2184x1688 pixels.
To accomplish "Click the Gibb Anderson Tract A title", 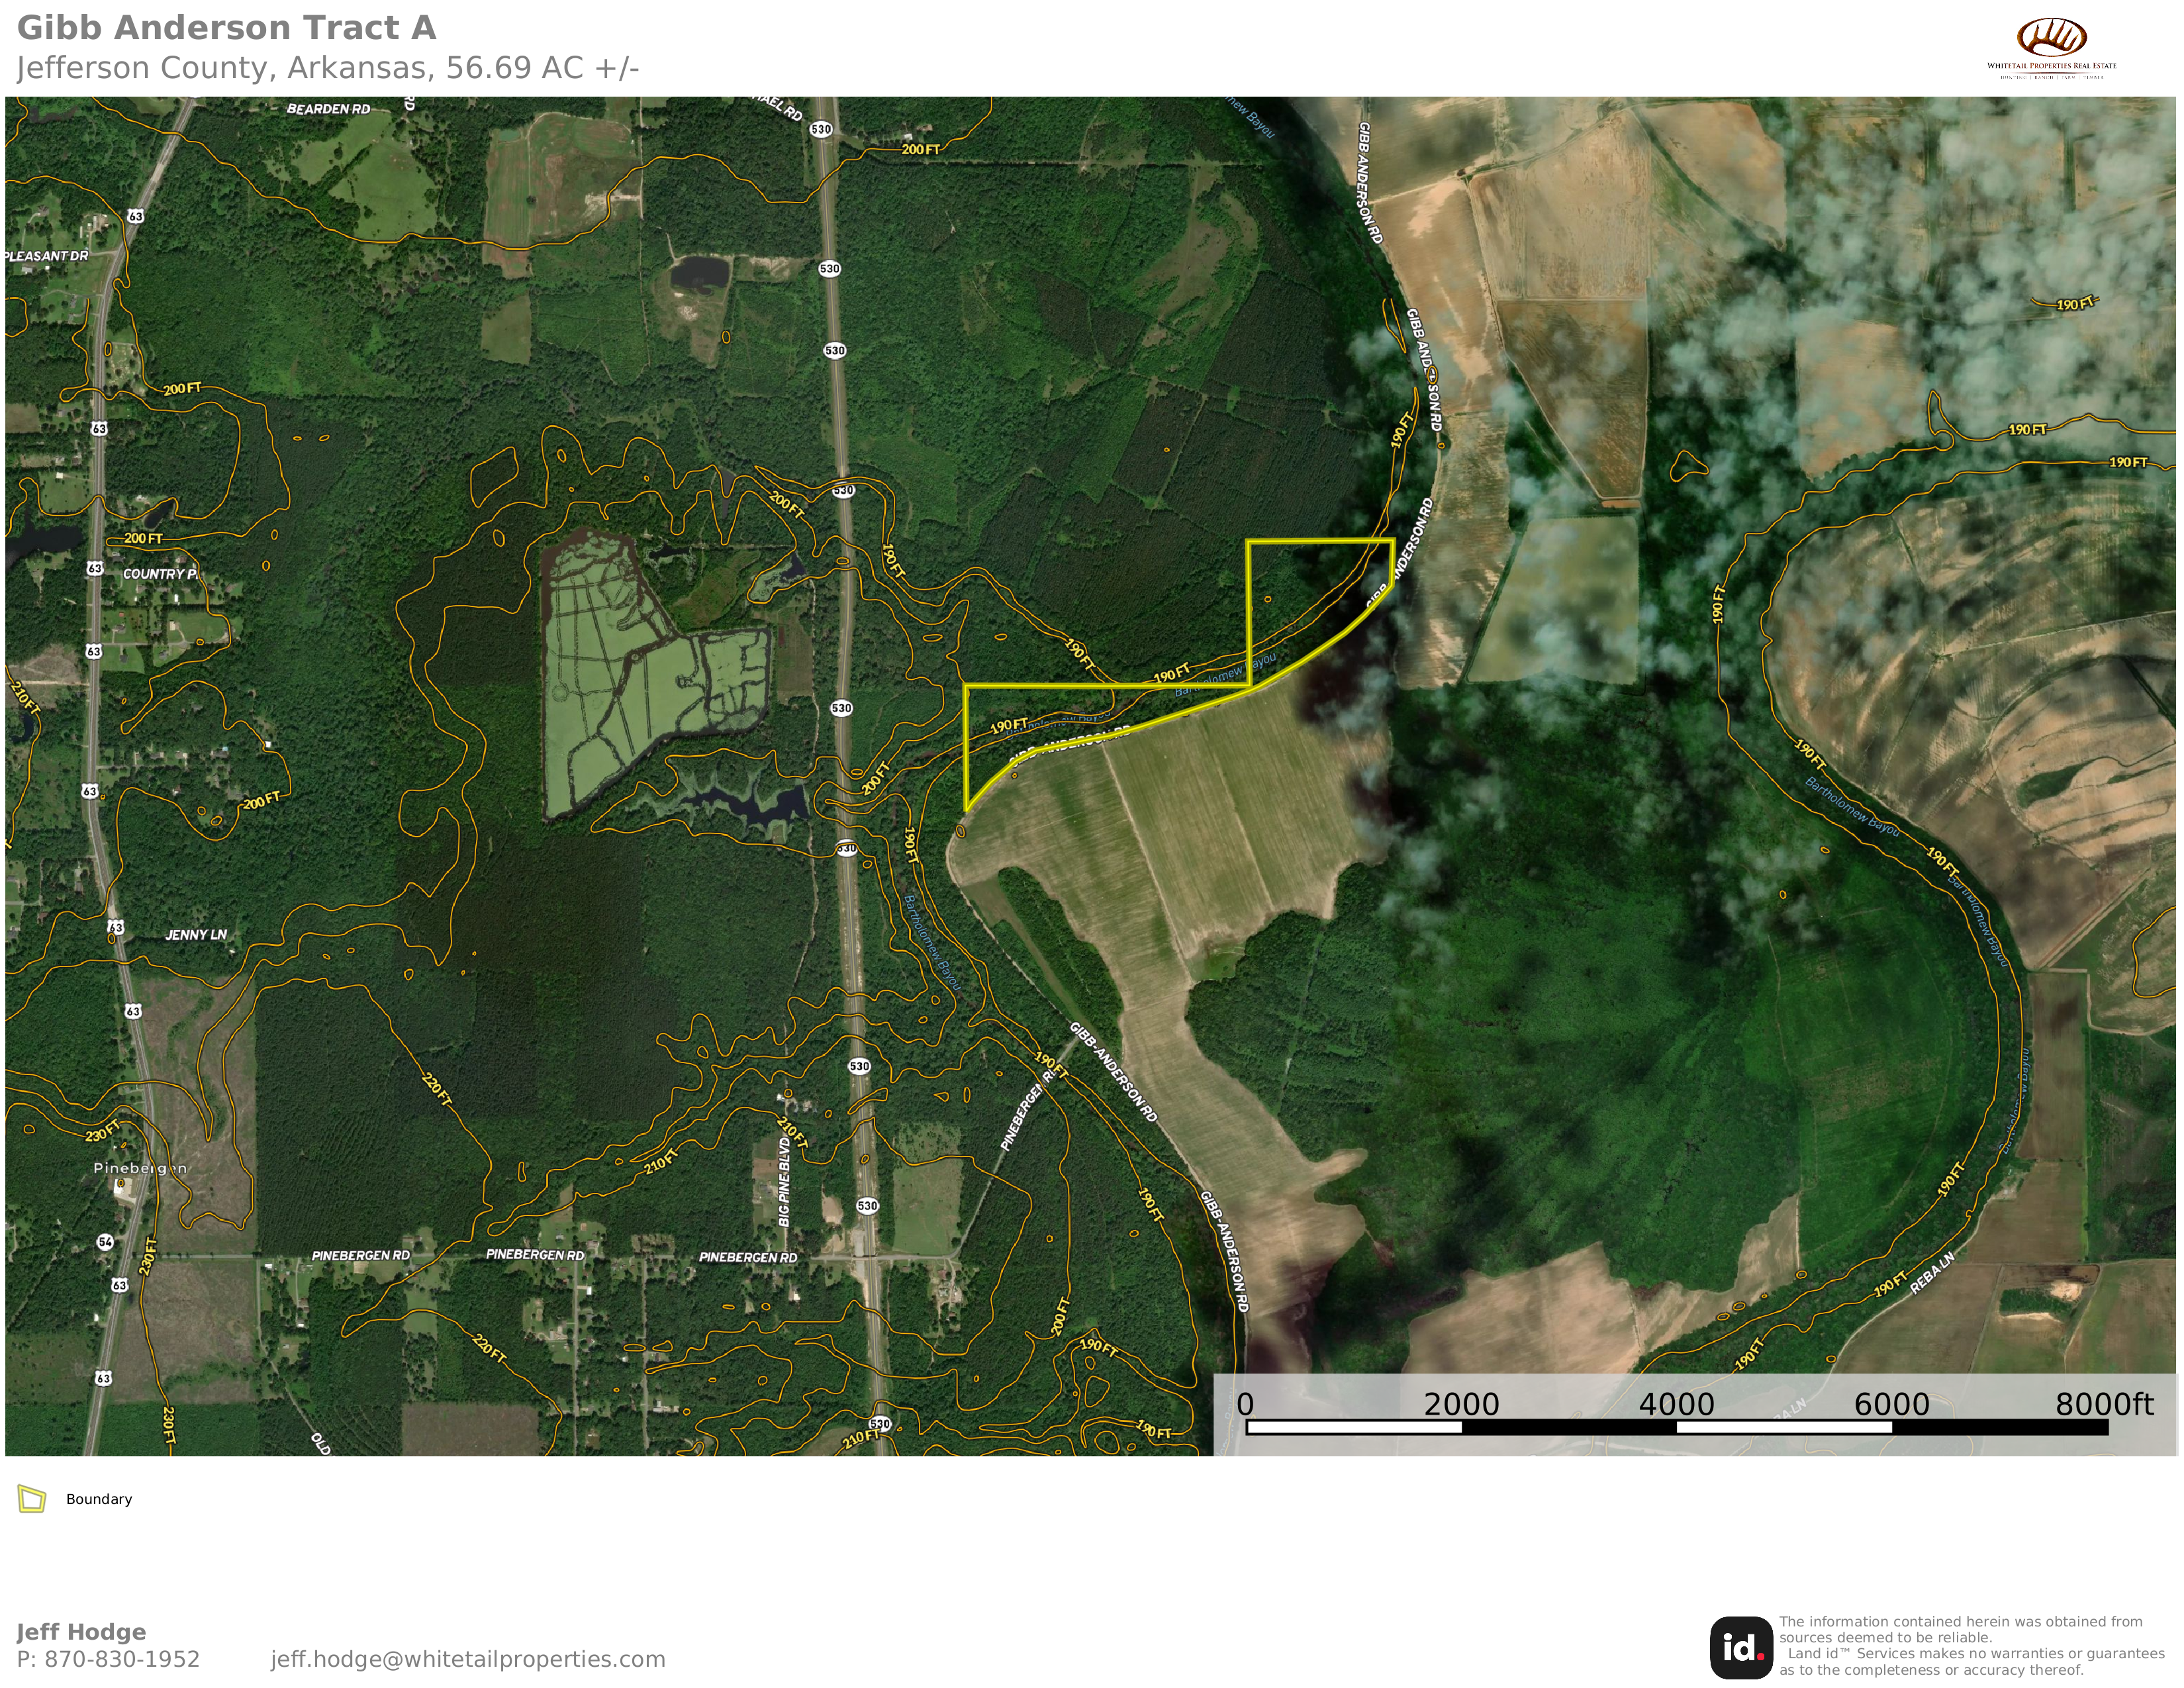I will pos(227,28).
